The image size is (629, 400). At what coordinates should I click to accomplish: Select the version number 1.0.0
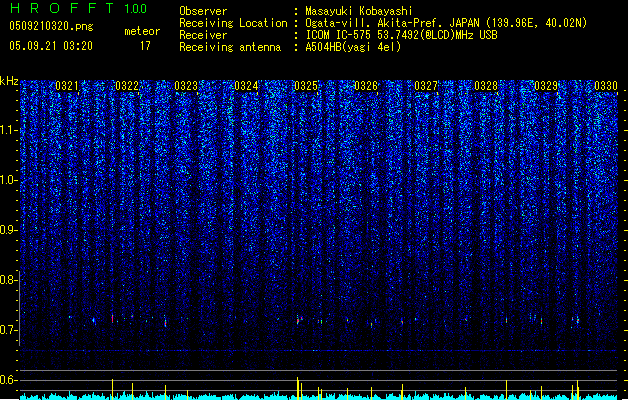[136, 8]
